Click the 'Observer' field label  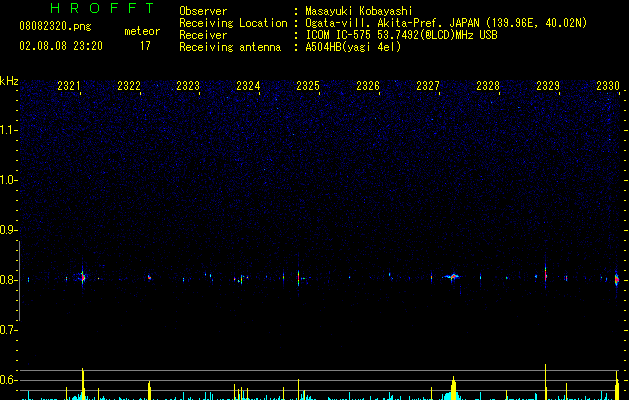pyautogui.click(x=203, y=11)
